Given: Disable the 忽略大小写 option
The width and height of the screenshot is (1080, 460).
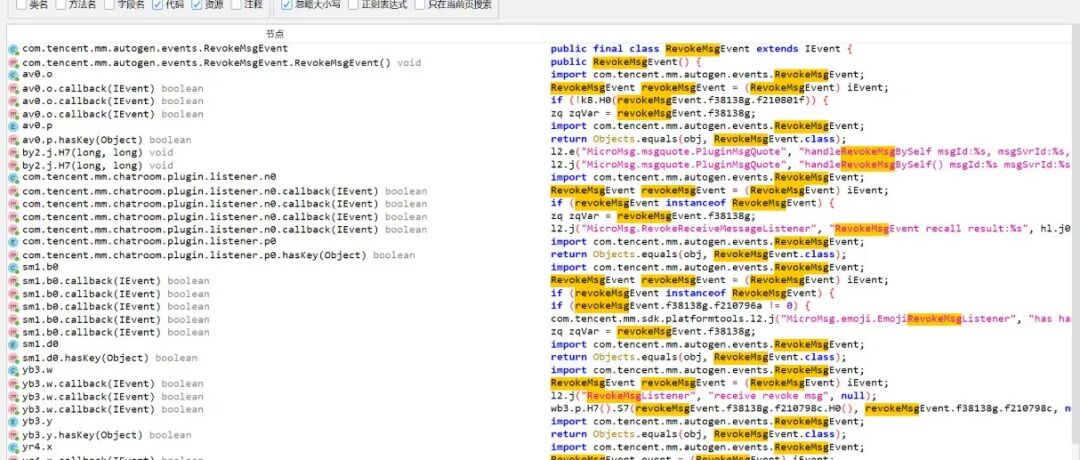Looking at the screenshot, I should (x=287, y=4).
